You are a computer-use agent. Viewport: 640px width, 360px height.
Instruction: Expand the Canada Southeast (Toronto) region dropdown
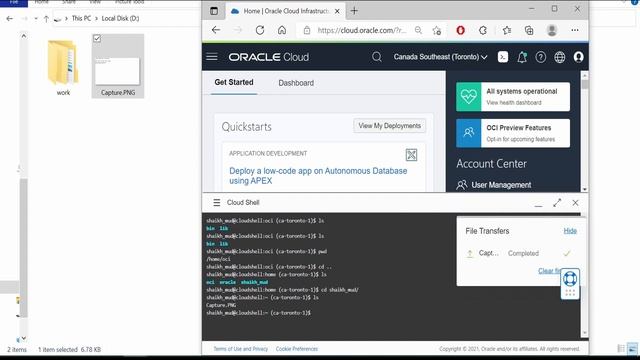click(x=440, y=57)
